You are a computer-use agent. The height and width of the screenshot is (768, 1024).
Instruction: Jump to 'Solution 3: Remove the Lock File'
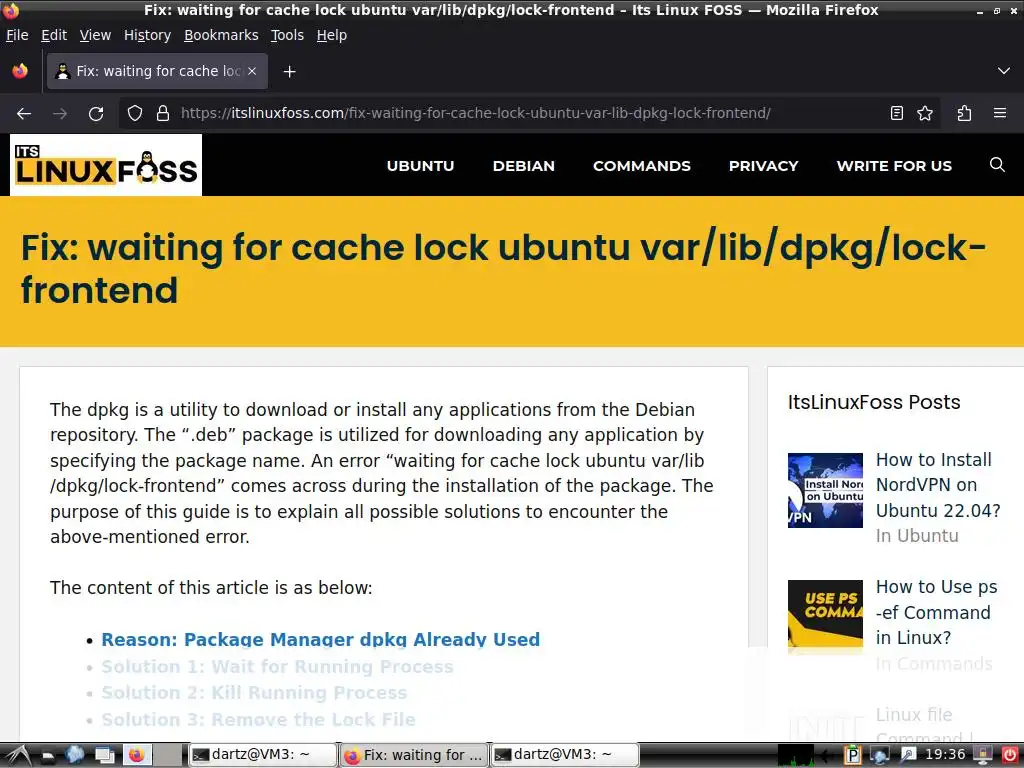click(258, 719)
